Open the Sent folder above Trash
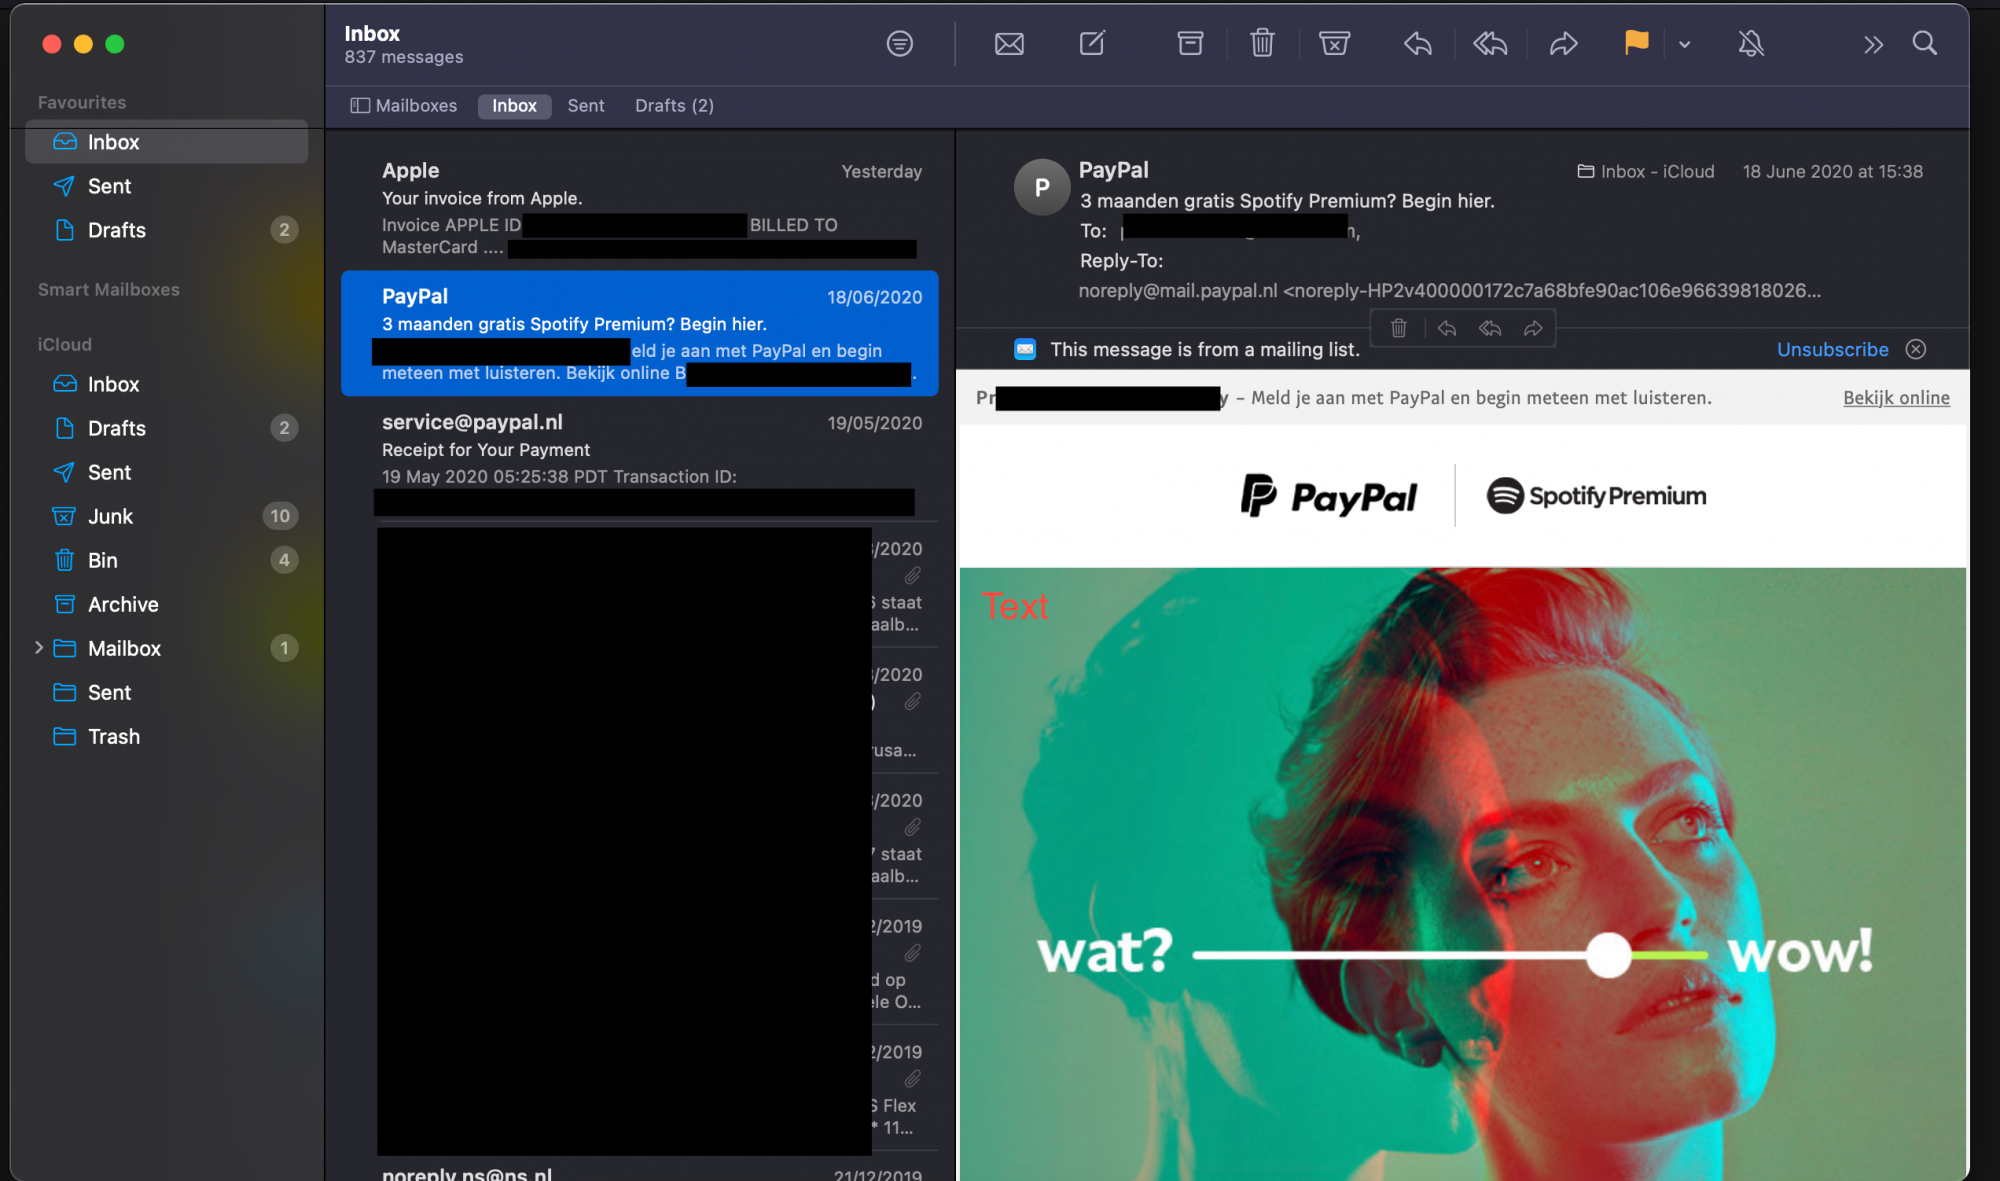2000x1181 pixels. (166, 692)
